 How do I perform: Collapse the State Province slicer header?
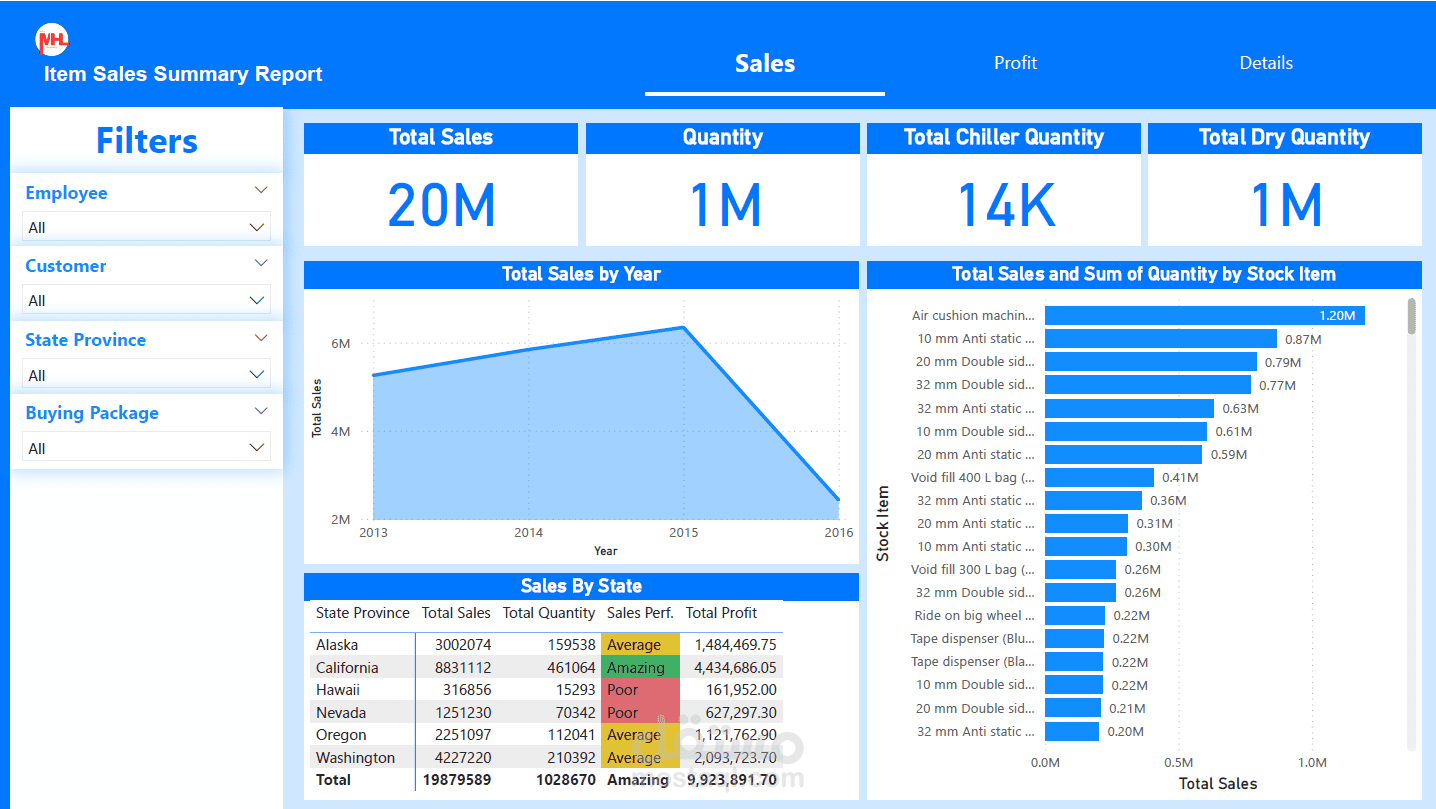pyautogui.click(x=260, y=338)
